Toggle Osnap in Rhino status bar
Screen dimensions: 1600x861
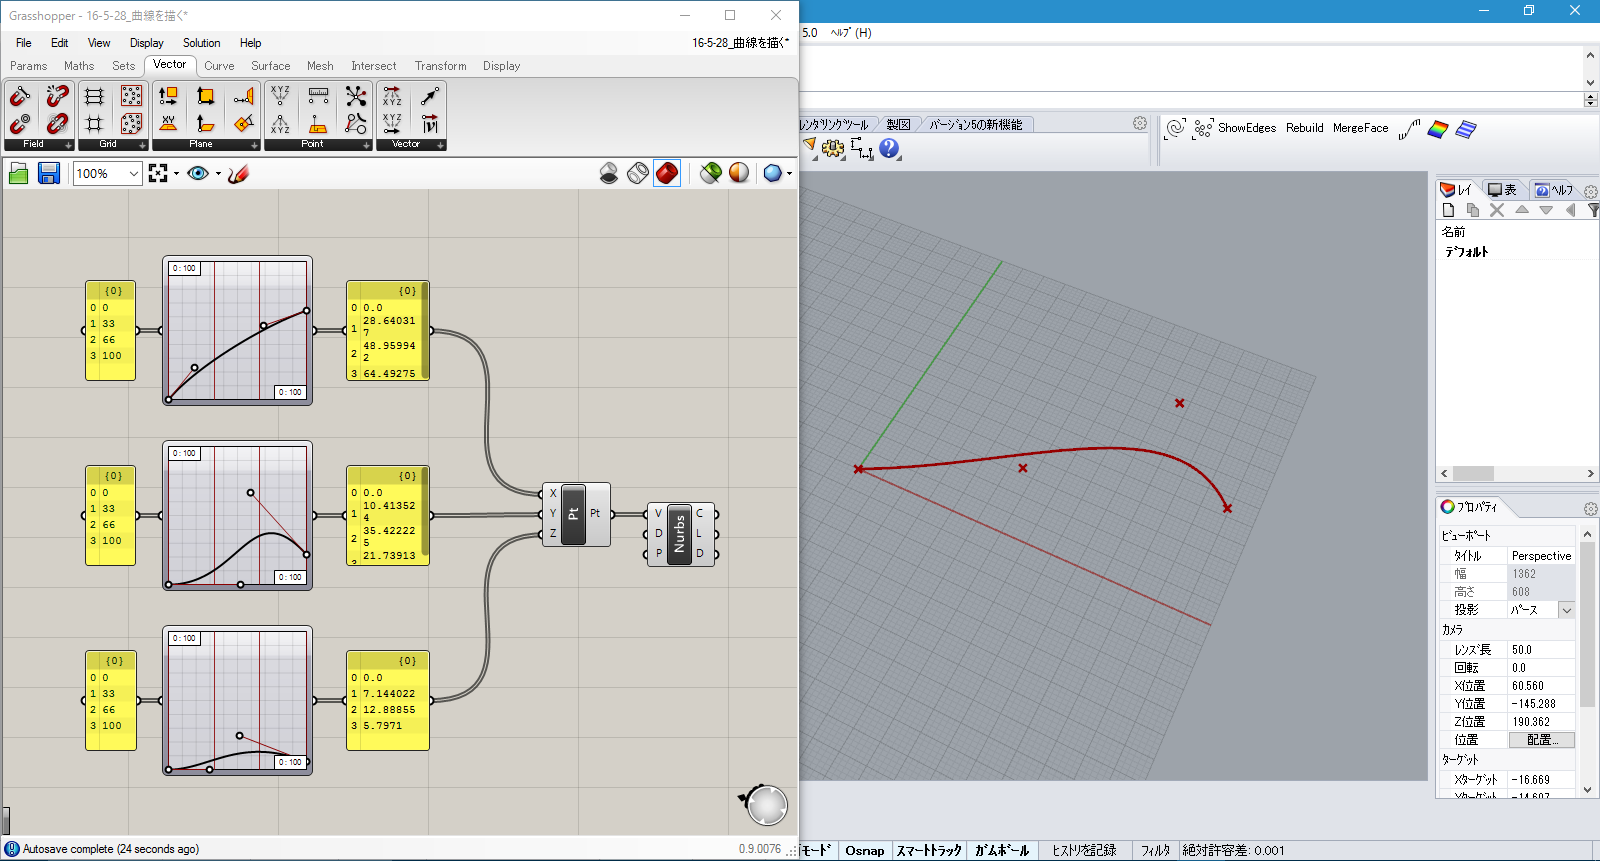coord(865,850)
